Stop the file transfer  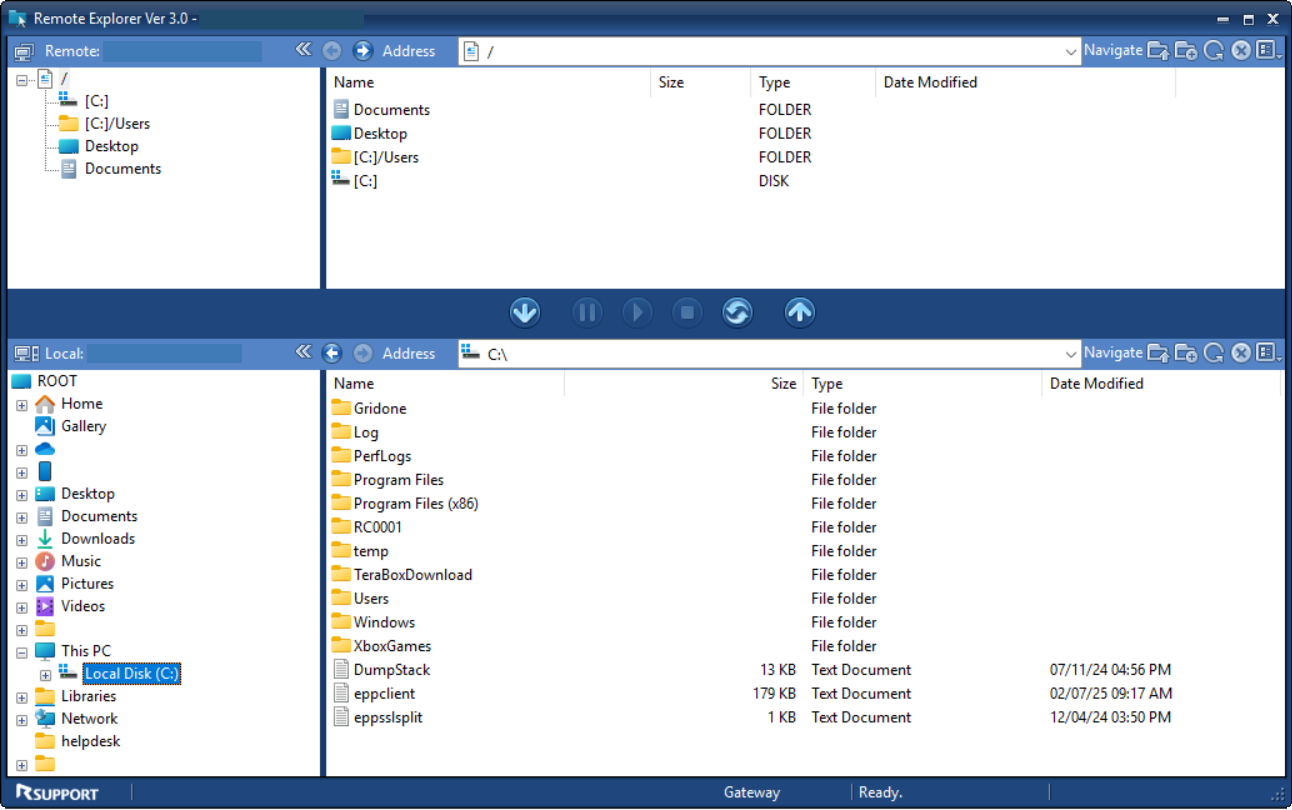click(687, 313)
